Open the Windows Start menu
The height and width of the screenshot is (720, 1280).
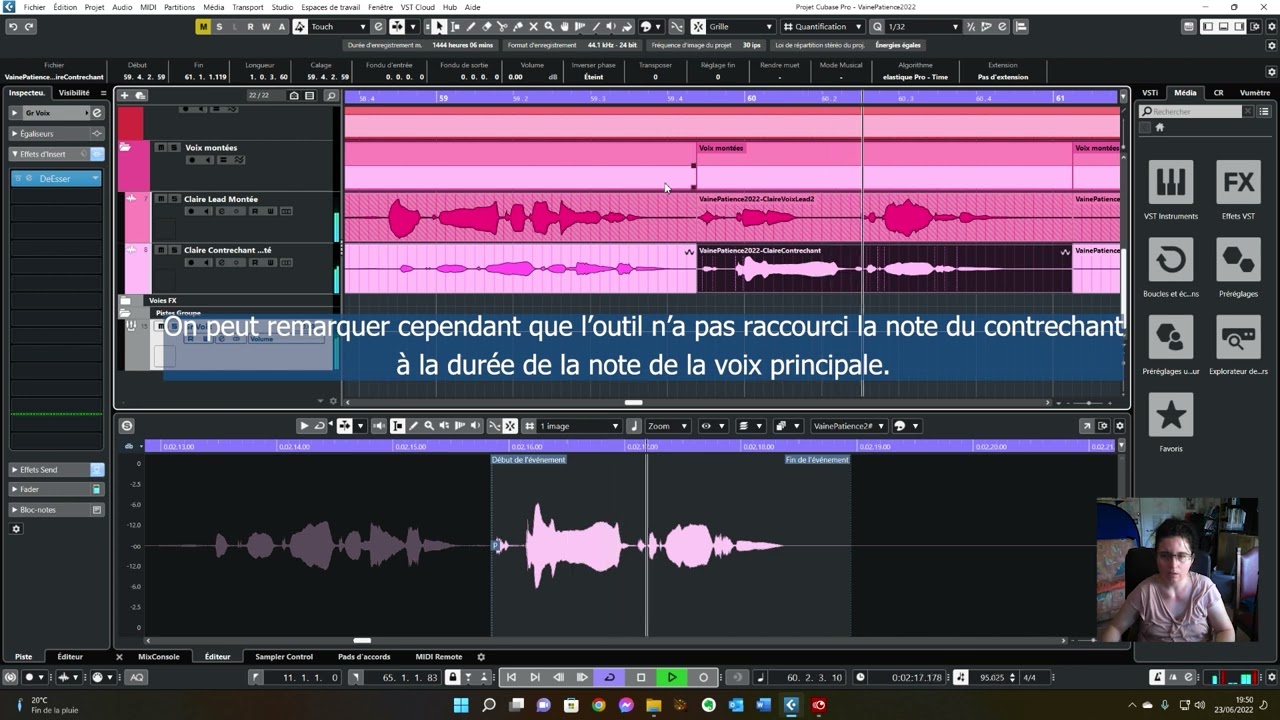click(461, 705)
